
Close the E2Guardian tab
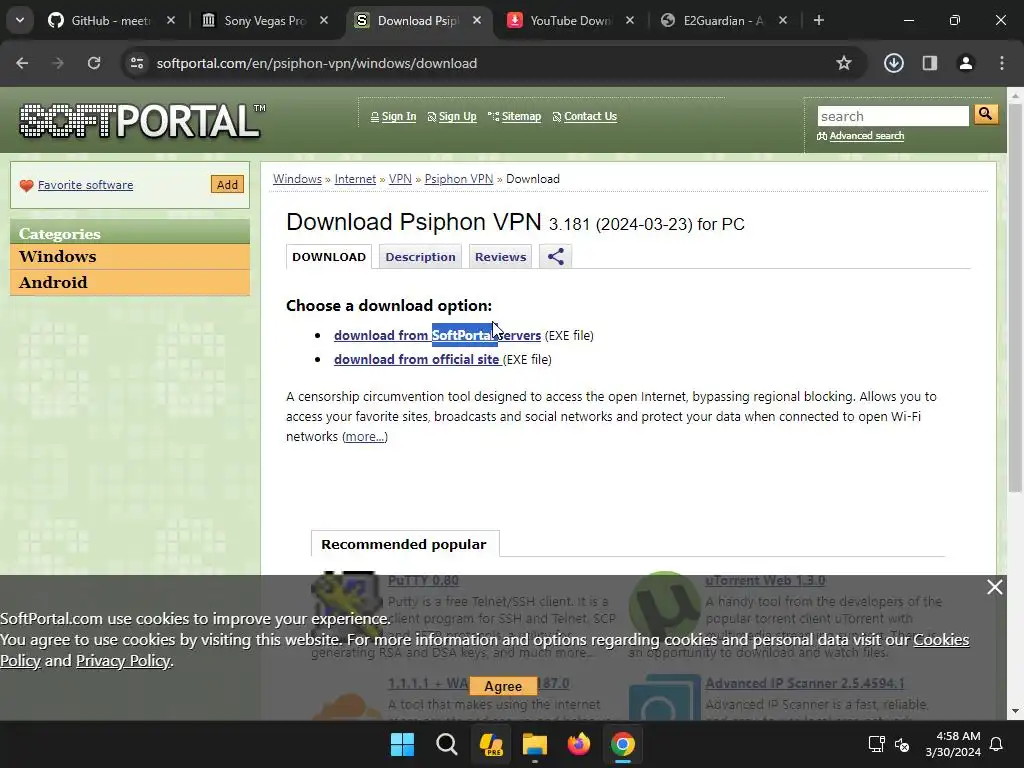coord(783,20)
